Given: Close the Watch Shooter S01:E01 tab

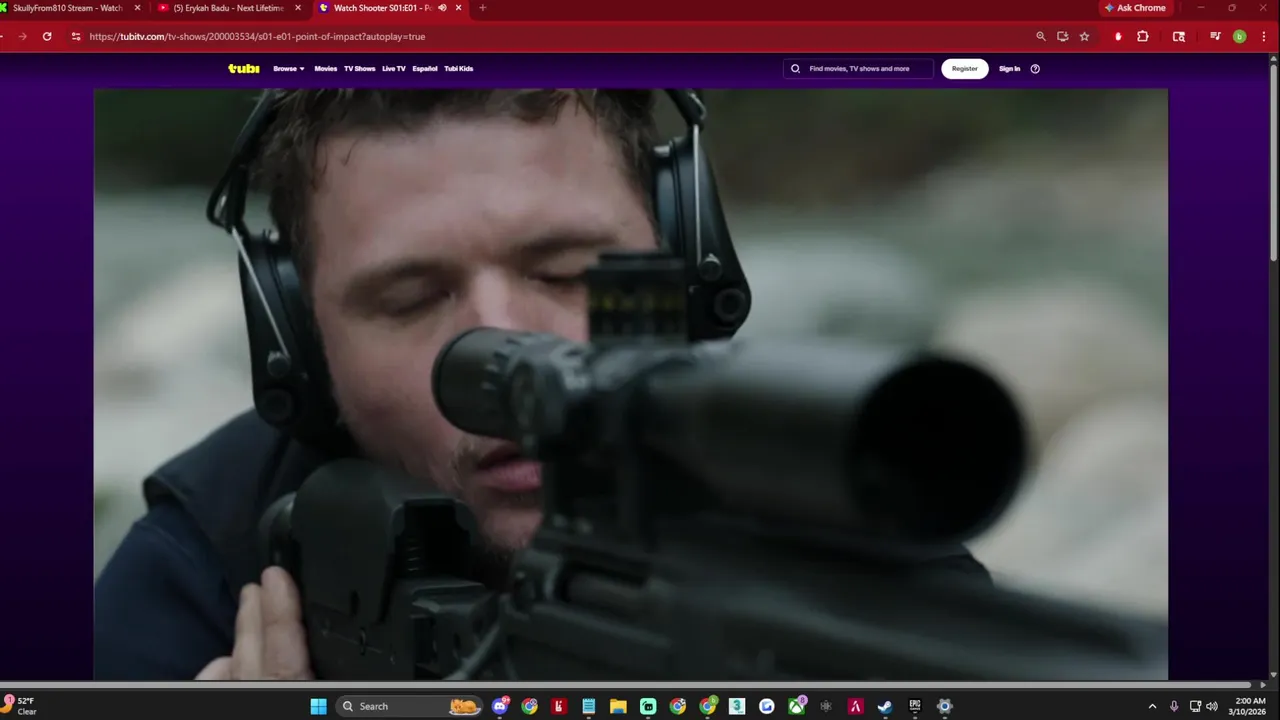Looking at the screenshot, I should pos(459,8).
